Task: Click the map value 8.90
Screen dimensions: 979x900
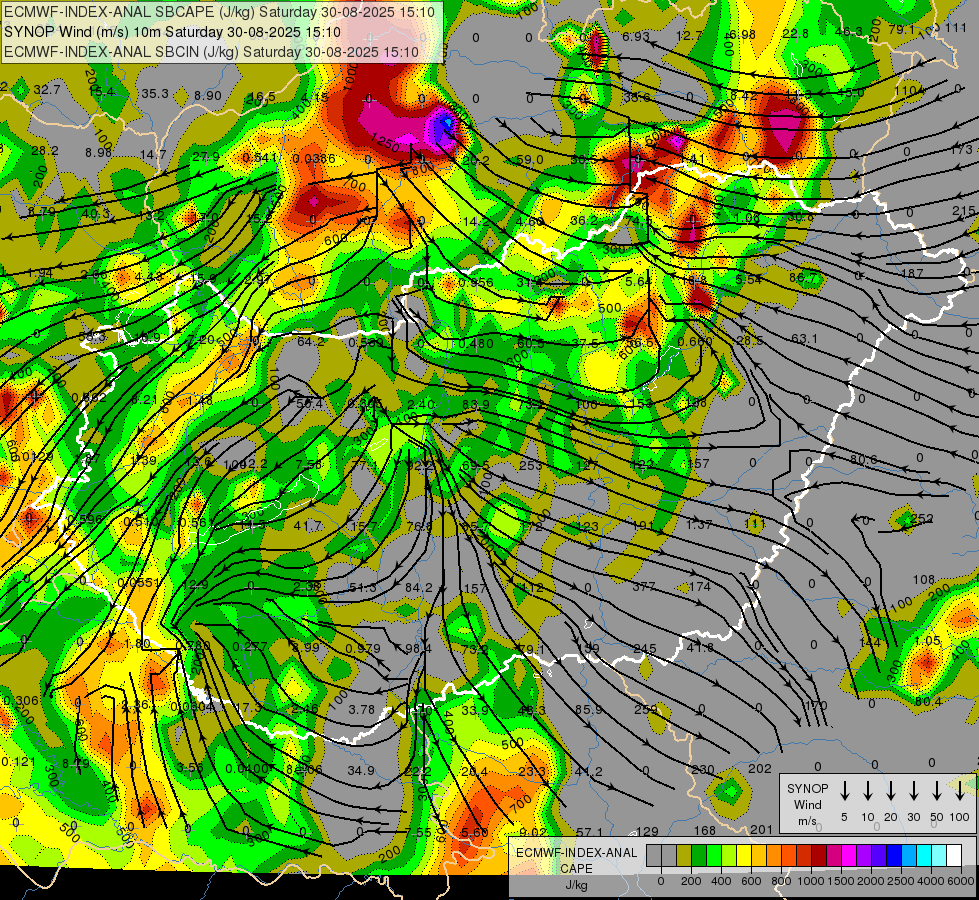Action: pyautogui.click(x=208, y=96)
